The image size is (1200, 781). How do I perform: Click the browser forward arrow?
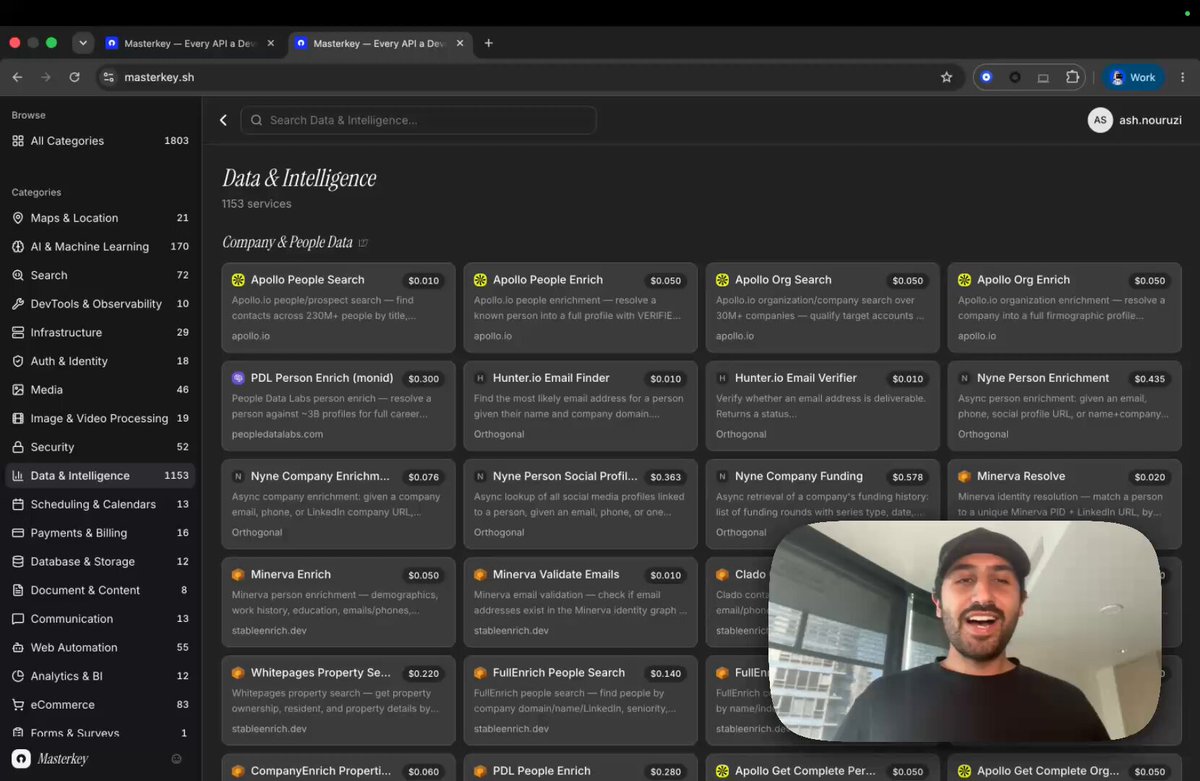pyautogui.click(x=46, y=77)
